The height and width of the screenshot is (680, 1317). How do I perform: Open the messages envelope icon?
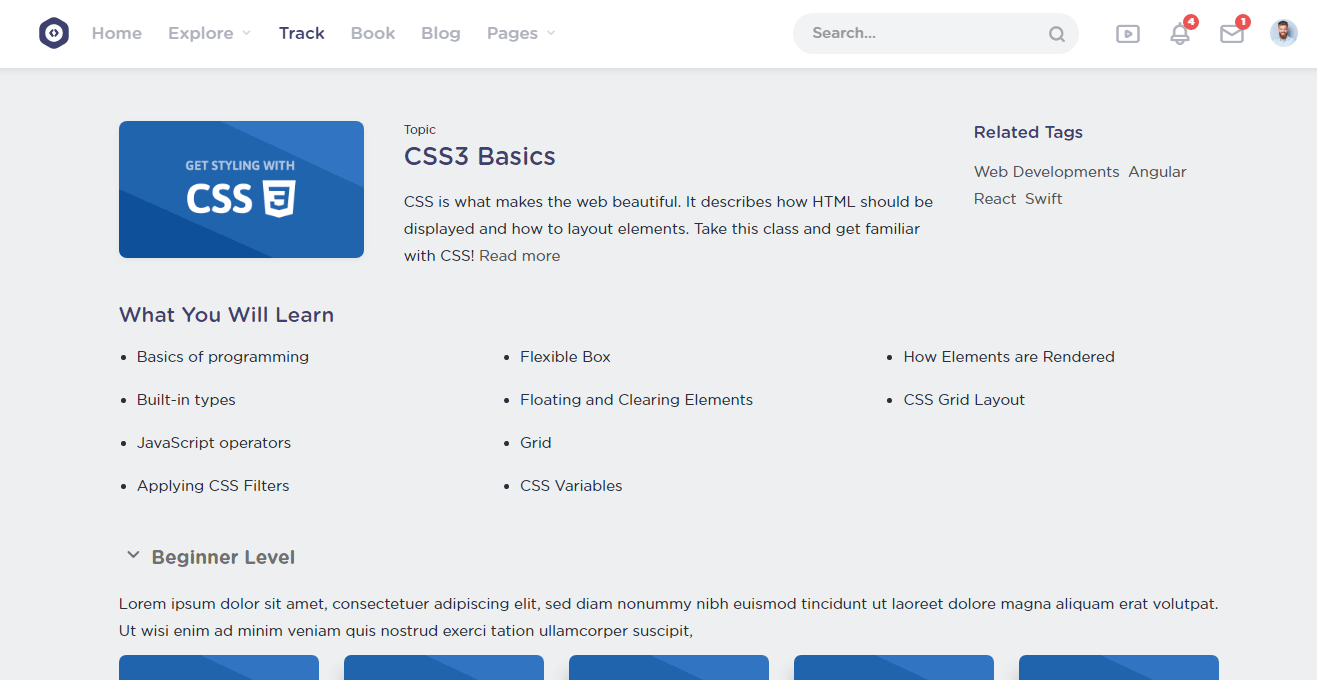[x=1232, y=34]
